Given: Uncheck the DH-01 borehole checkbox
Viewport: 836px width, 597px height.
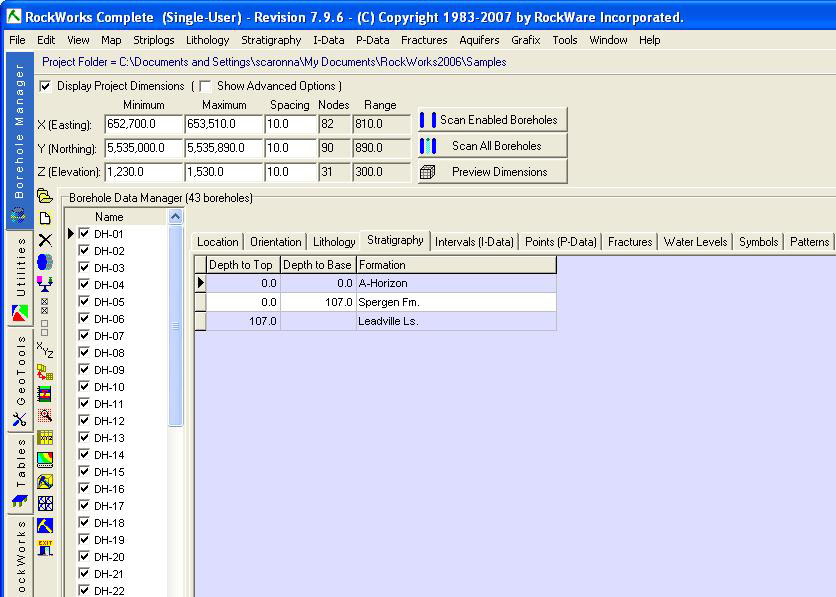Looking at the screenshot, I should [x=84, y=233].
